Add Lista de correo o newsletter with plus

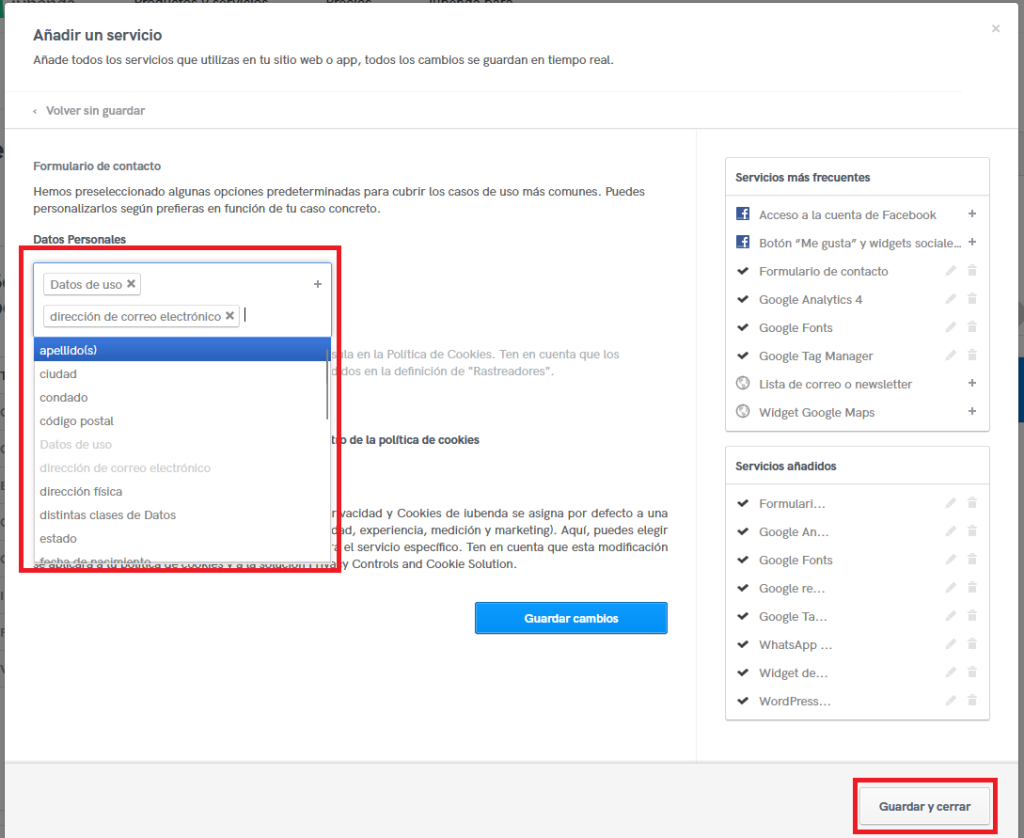click(972, 384)
